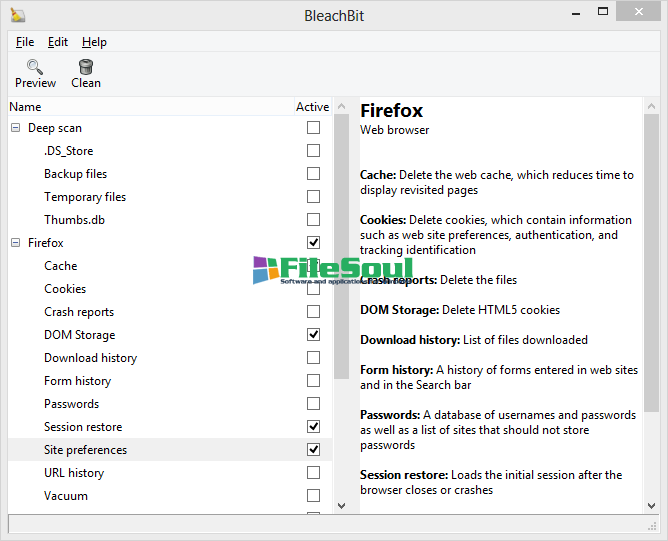
Task: Uncheck the Site preferences checkbox
Action: click(313, 449)
